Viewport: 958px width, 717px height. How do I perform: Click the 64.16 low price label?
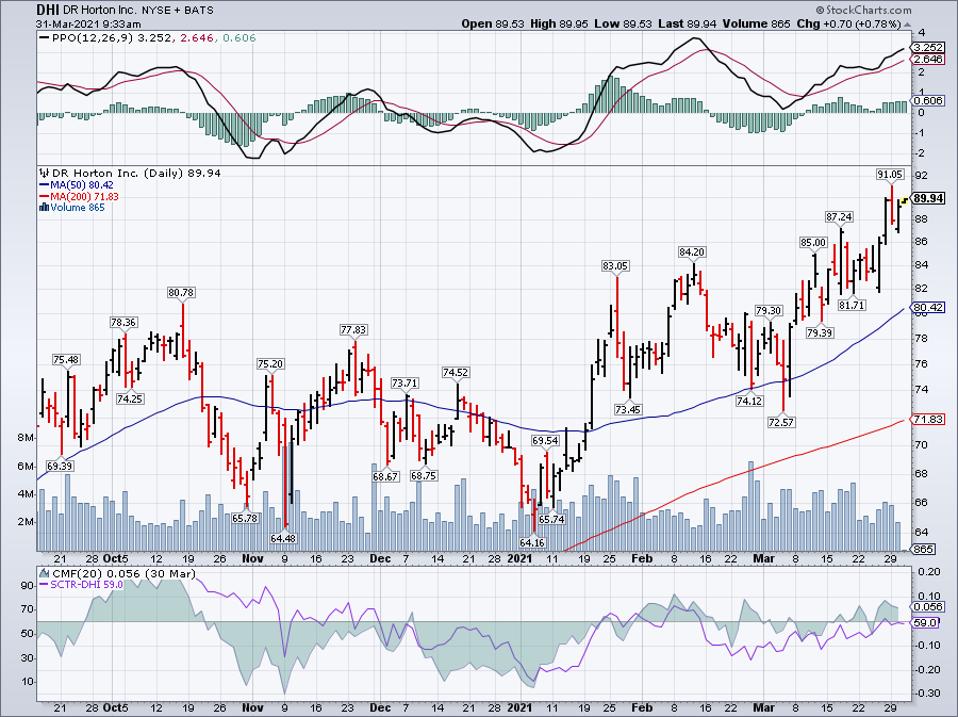[x=532, y=542]
